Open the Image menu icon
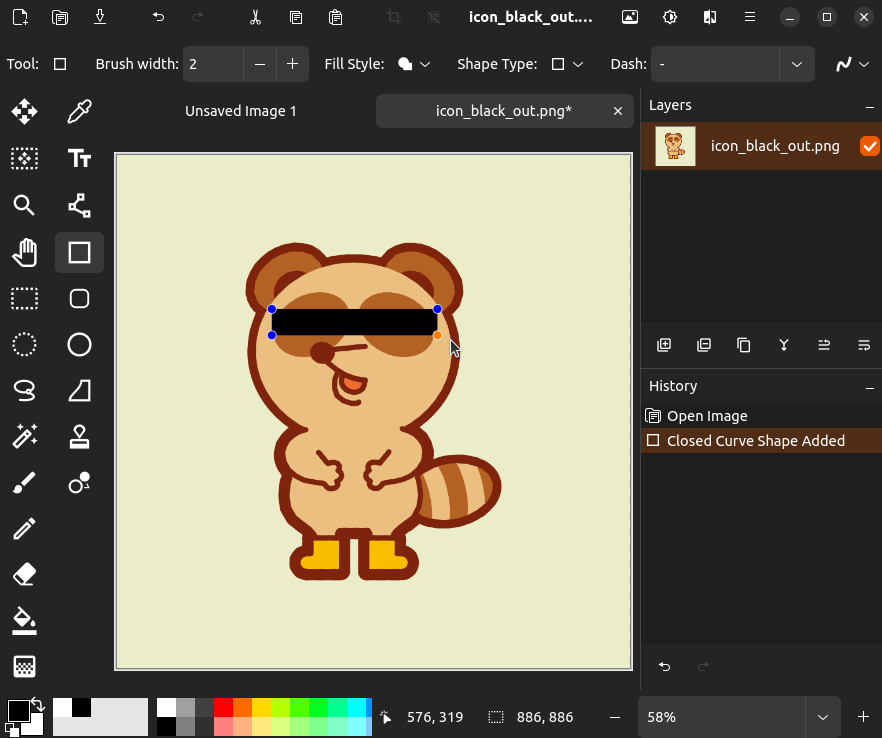The width and height of the screenshot is (882, 738). tap(630, 17)
